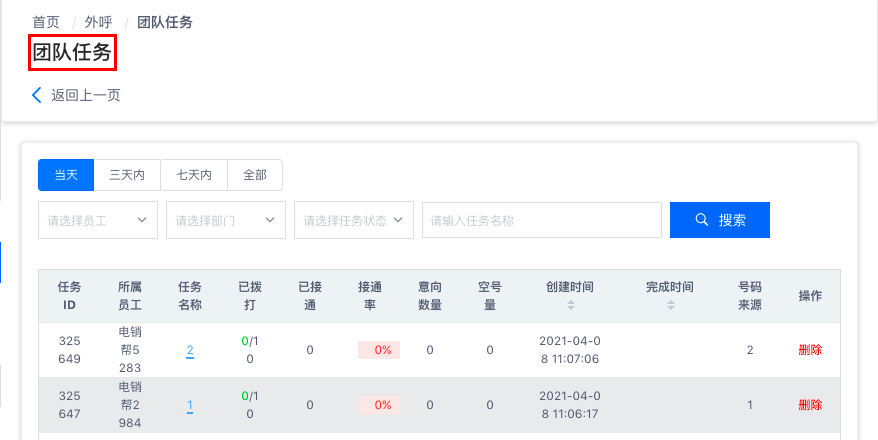Focus the 请输入任务名称 input field

pos(541,220)
